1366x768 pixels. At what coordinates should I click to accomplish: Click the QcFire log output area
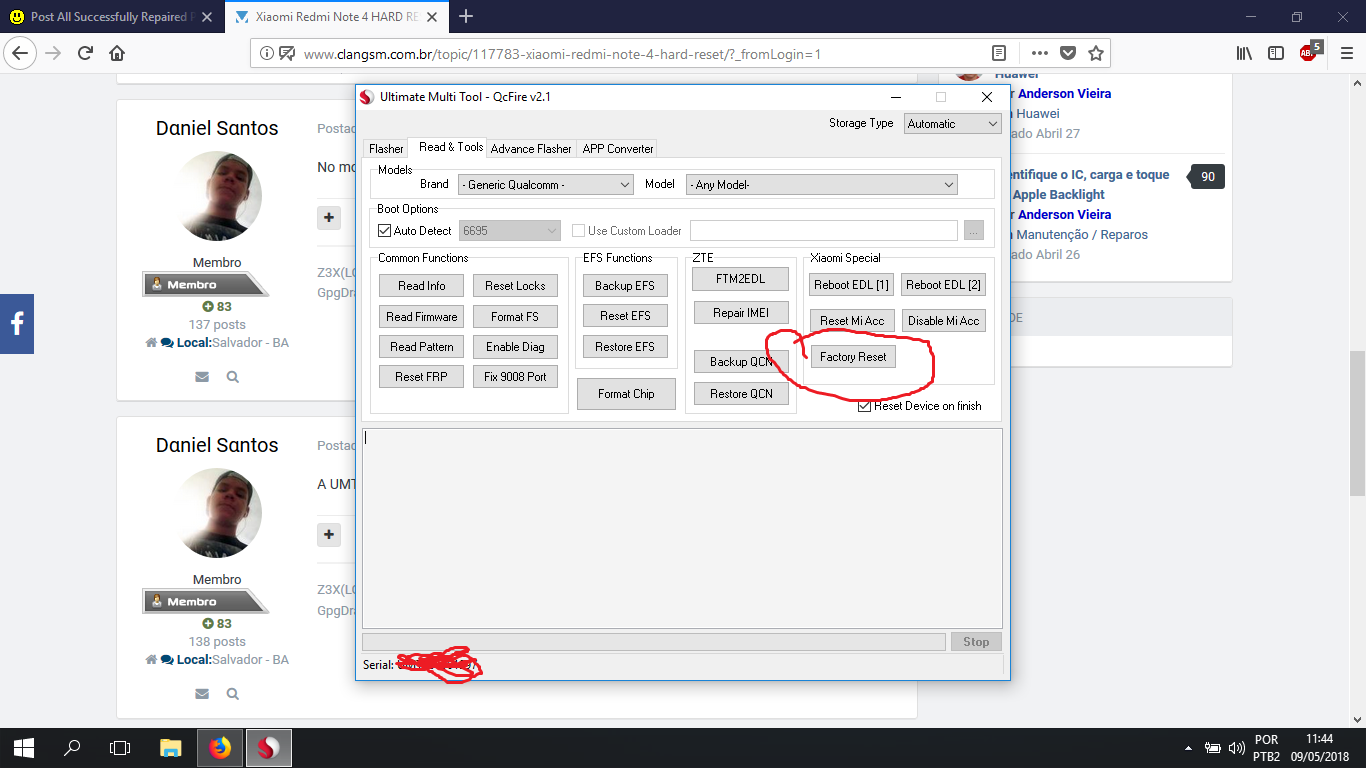pyautogui.click(x=682, y=528)
